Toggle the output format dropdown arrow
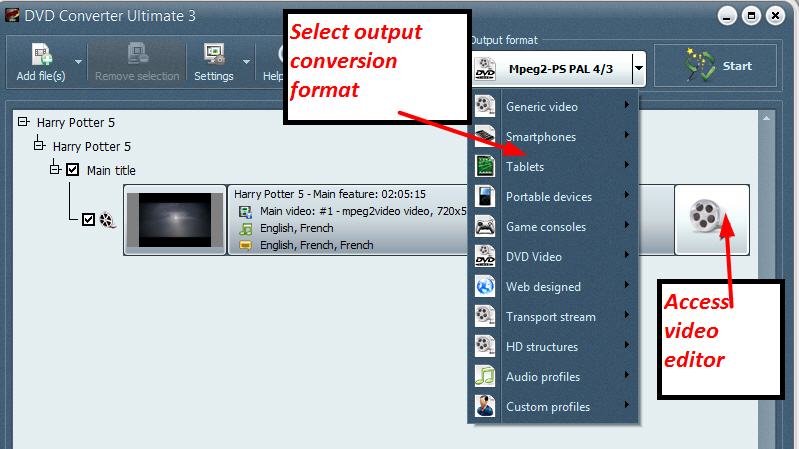Viewport: 799px width, 449px height. pyautogui.click(x=639, y=68)
